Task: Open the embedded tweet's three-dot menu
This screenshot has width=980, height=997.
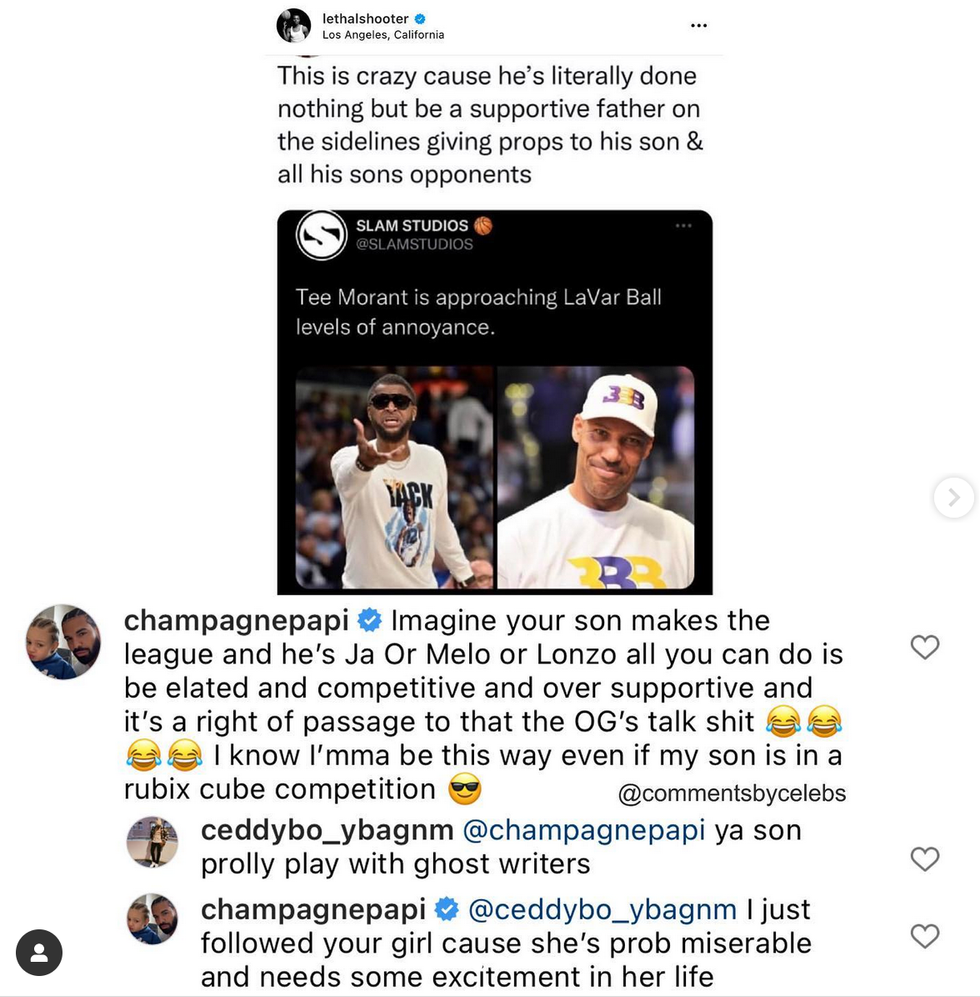Action: 684,226
